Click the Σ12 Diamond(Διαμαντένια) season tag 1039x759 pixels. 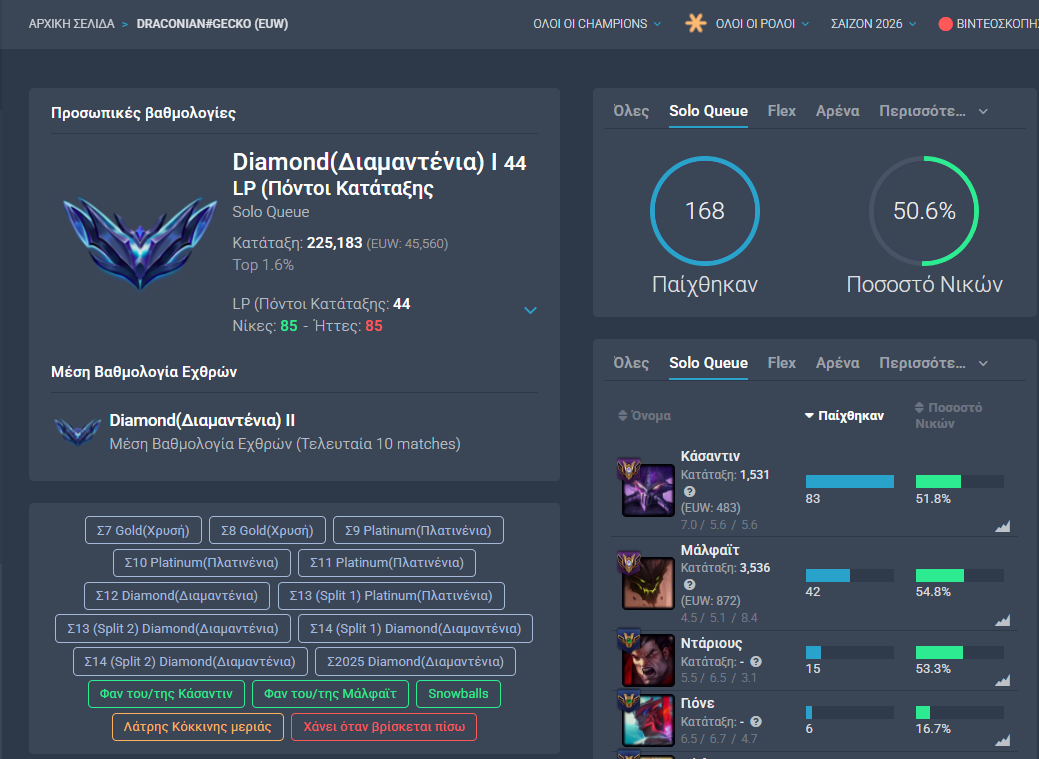[177, 595]
